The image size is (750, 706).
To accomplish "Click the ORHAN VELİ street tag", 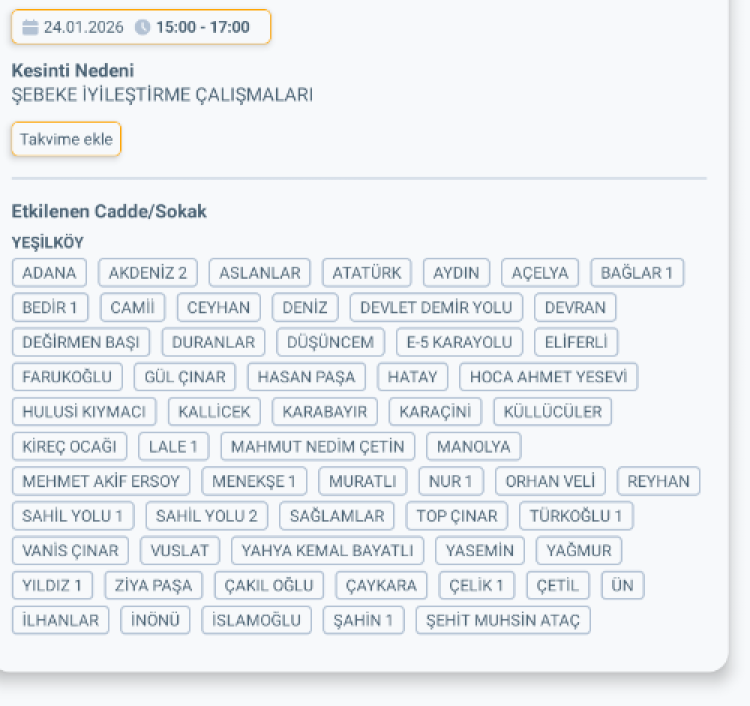I will click(550, 481).
